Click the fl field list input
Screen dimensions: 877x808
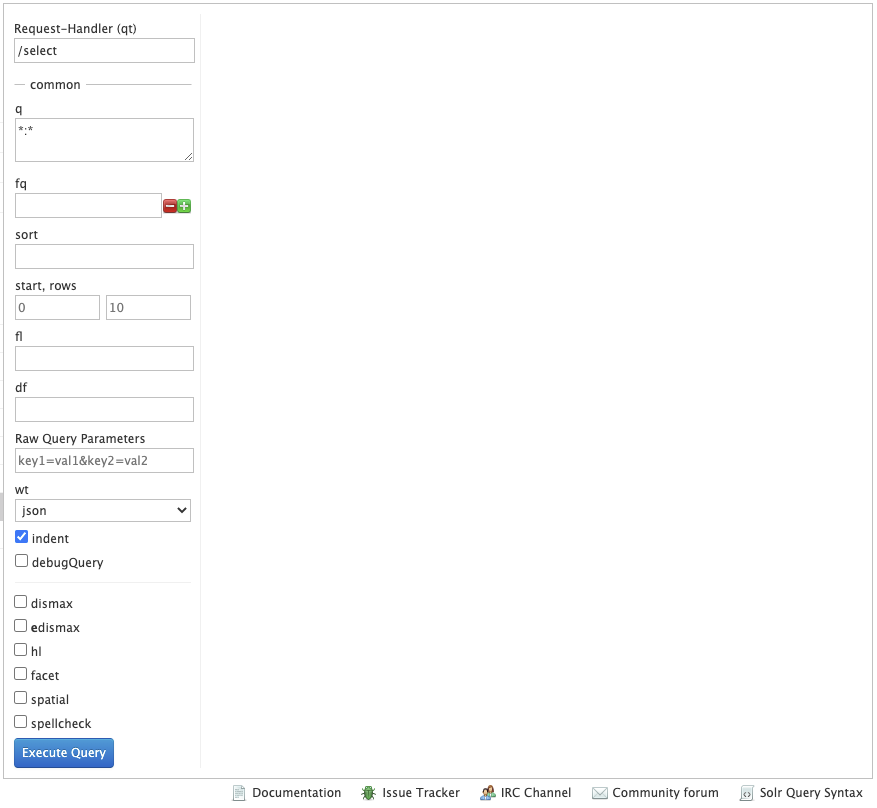(105, 358)
